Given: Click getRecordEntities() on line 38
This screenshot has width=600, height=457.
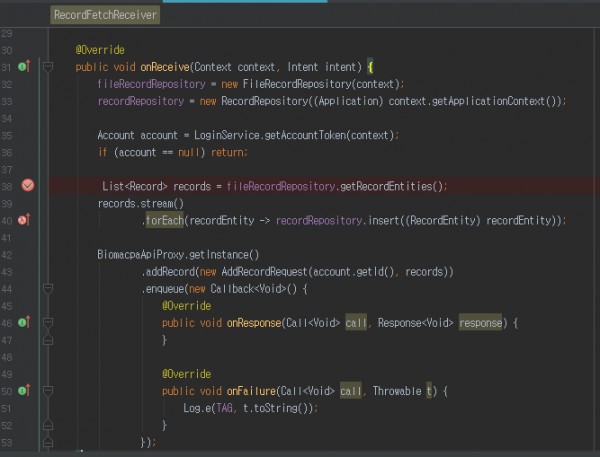Looking at the screenshot, I should (x=391, y=186).
